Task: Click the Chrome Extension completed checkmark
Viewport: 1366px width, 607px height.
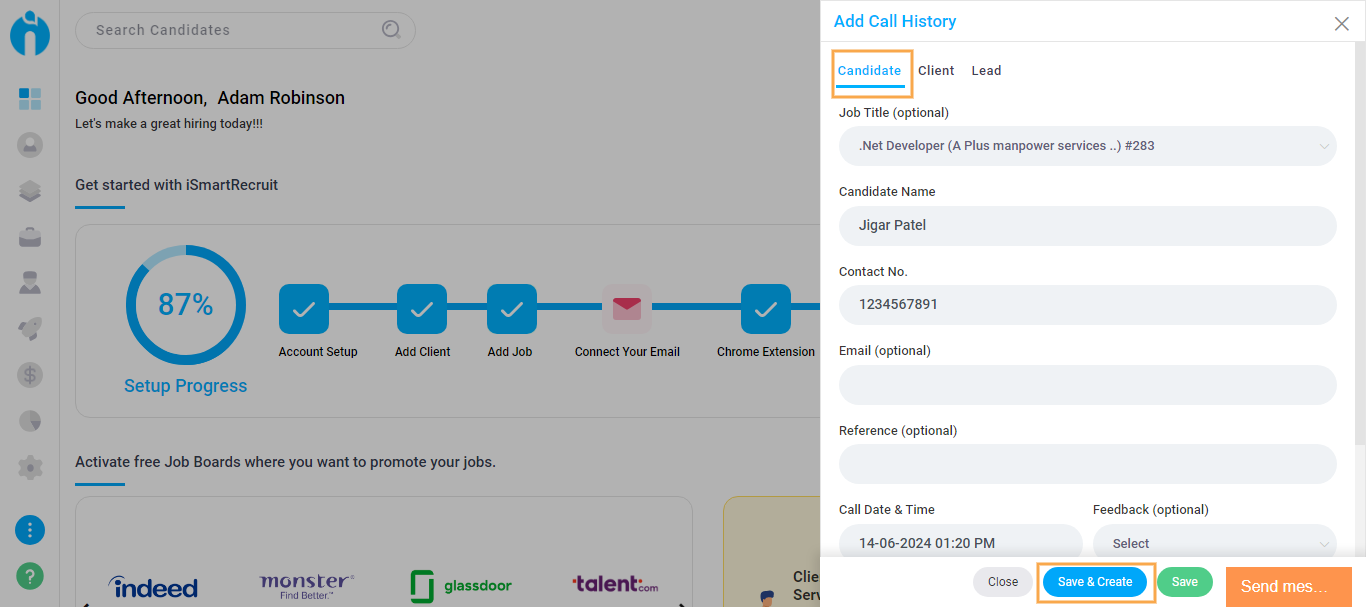Action: click(766, 309)
